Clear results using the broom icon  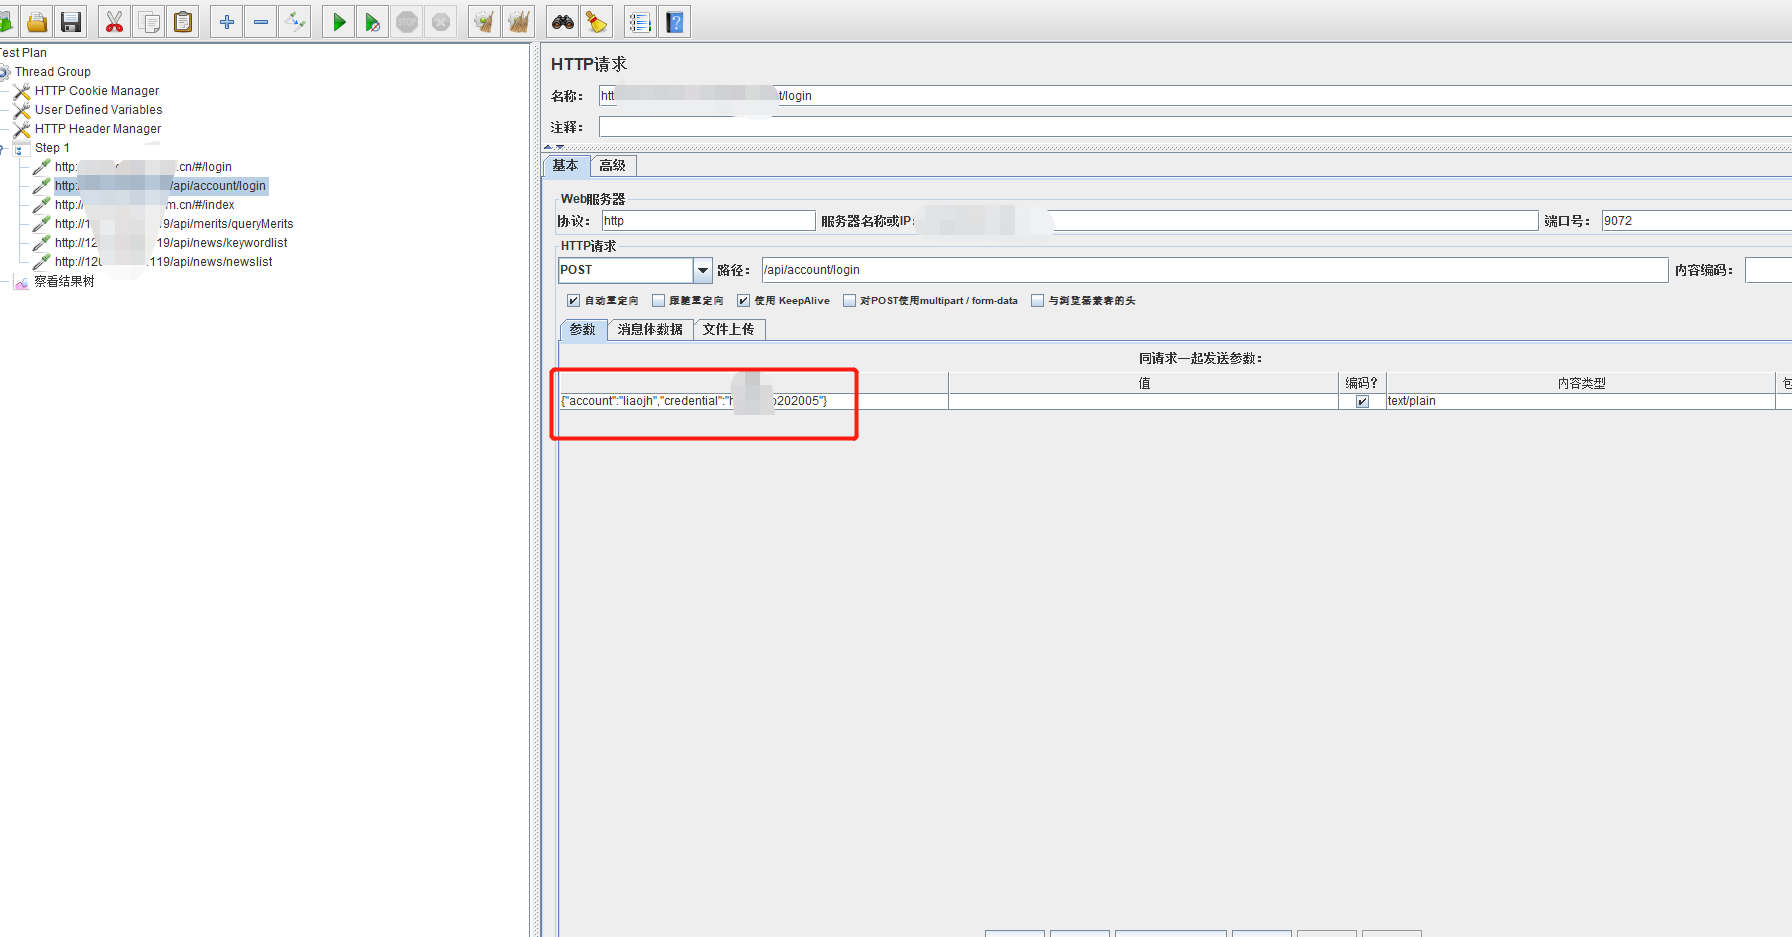click(x=597, y=21)
